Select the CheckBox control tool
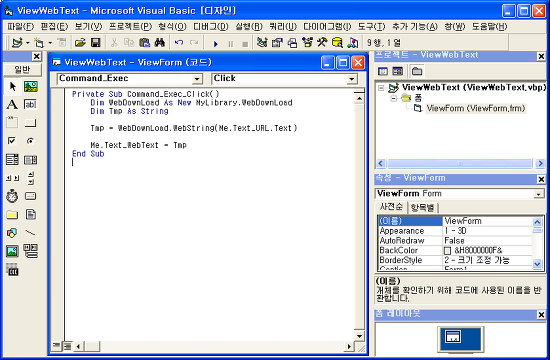This screenshot has width=550, height=360. click(x=12, y=141)
